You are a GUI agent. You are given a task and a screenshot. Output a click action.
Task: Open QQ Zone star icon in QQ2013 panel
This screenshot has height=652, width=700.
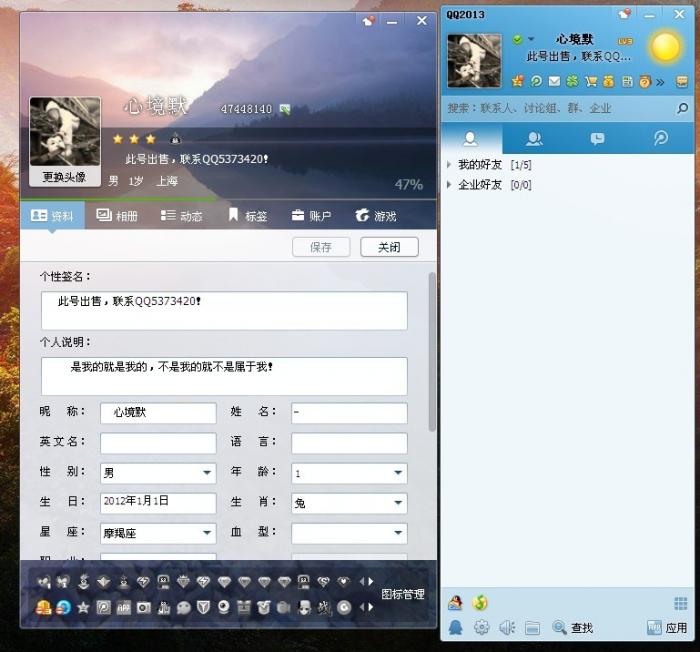pos(517,81)
